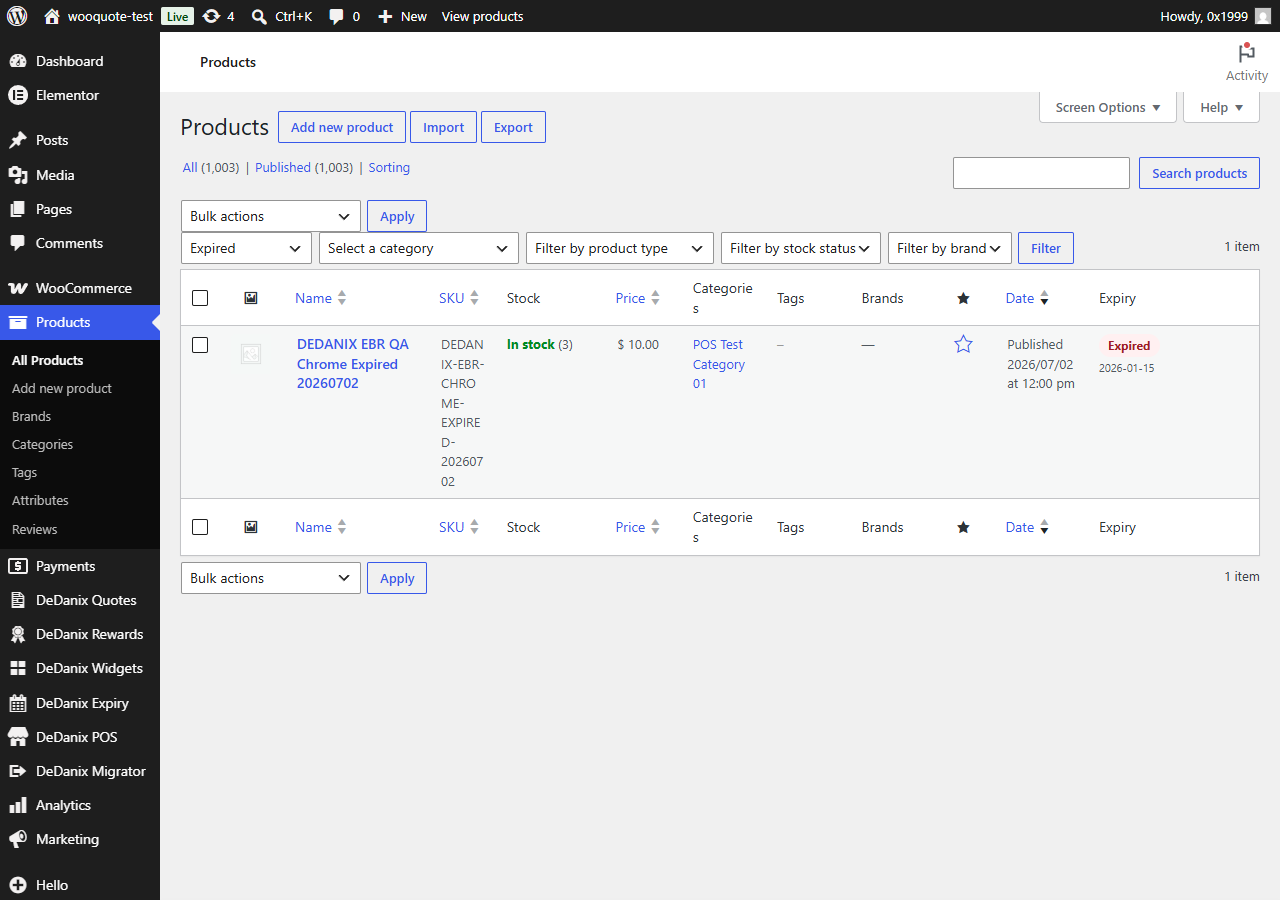This screenshot has height=900, width=1280.
Task: Open Media library in the sidebar
Action: click(x=80, y=175)
